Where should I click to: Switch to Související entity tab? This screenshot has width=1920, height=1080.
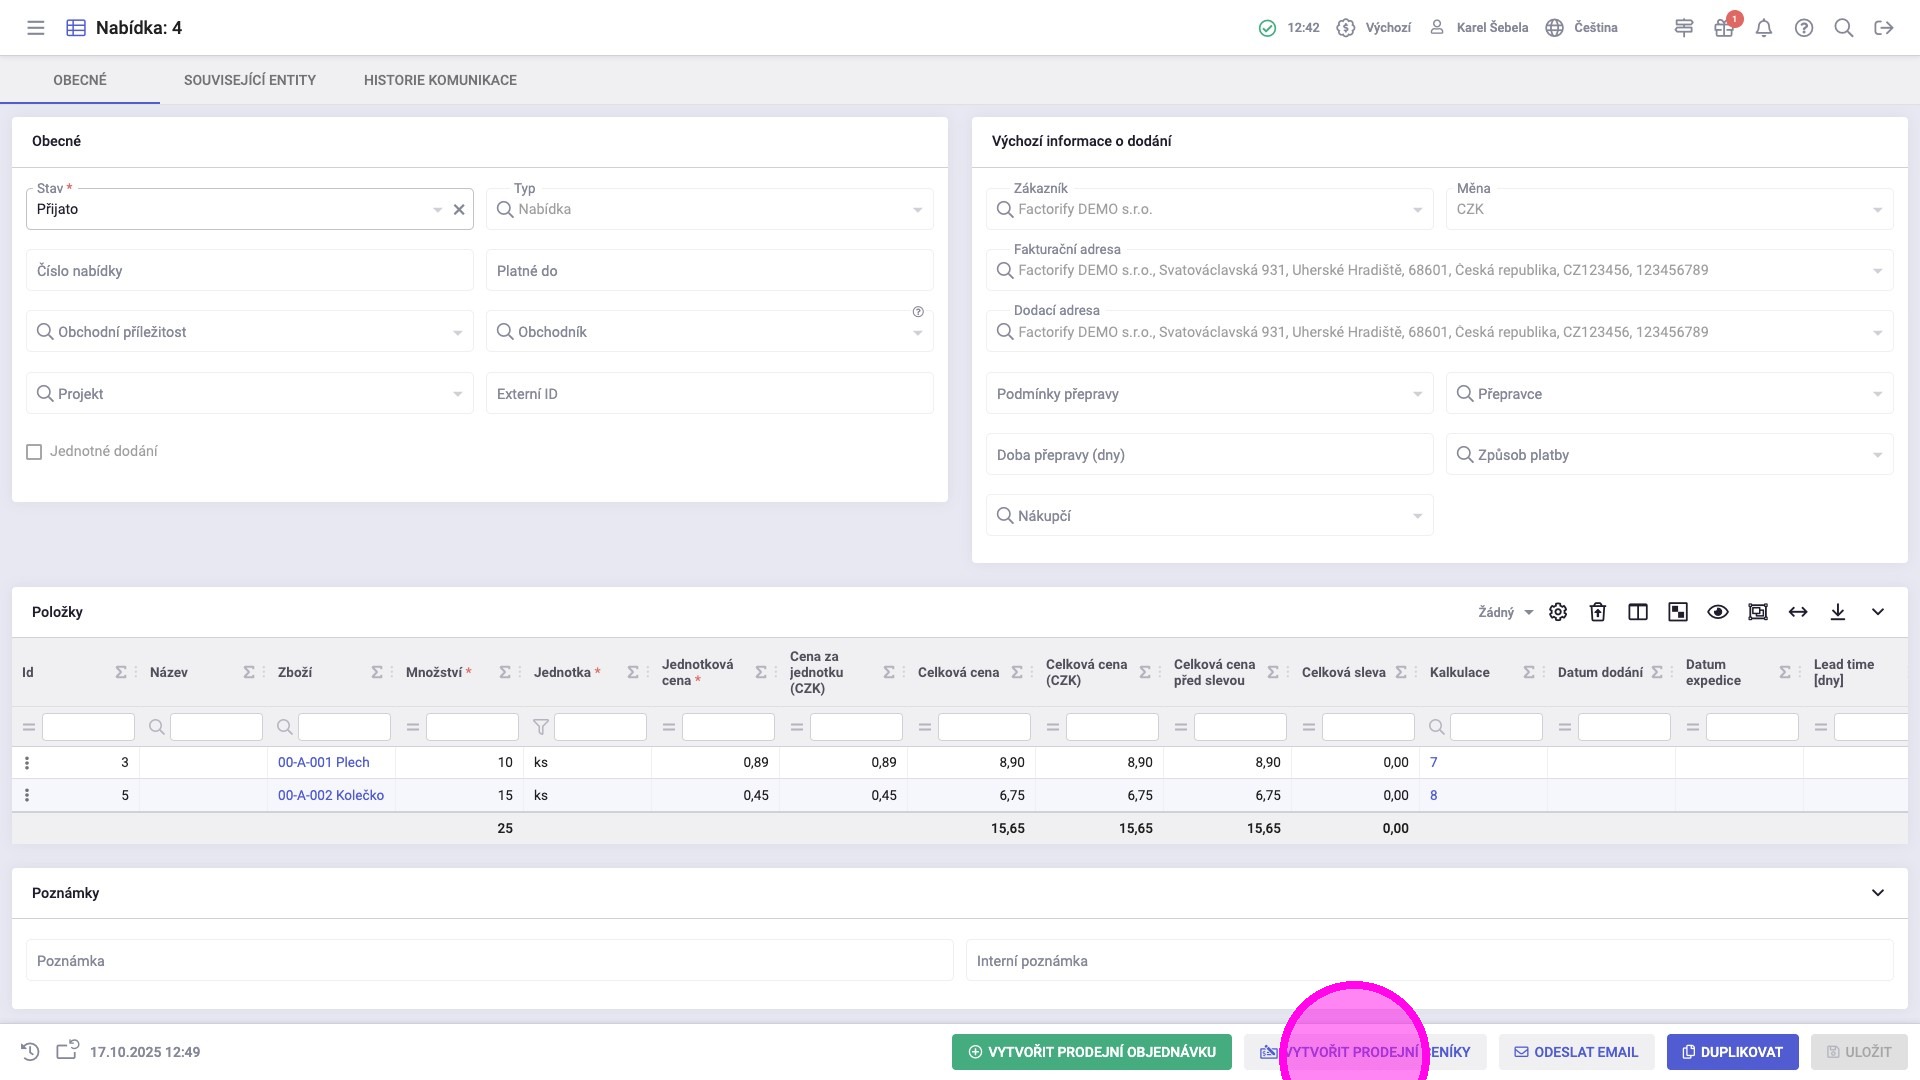[x=250, y=80]
